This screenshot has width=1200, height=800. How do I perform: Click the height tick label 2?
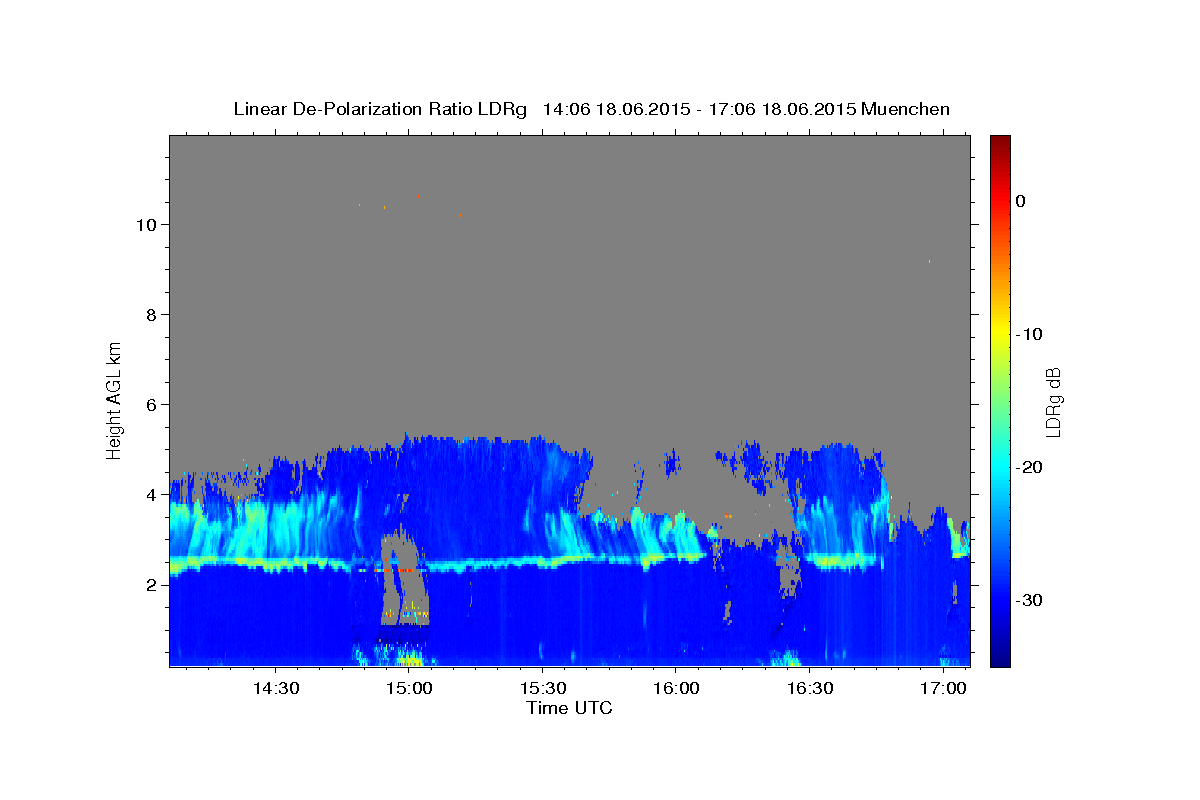click(x=151, y=584)
